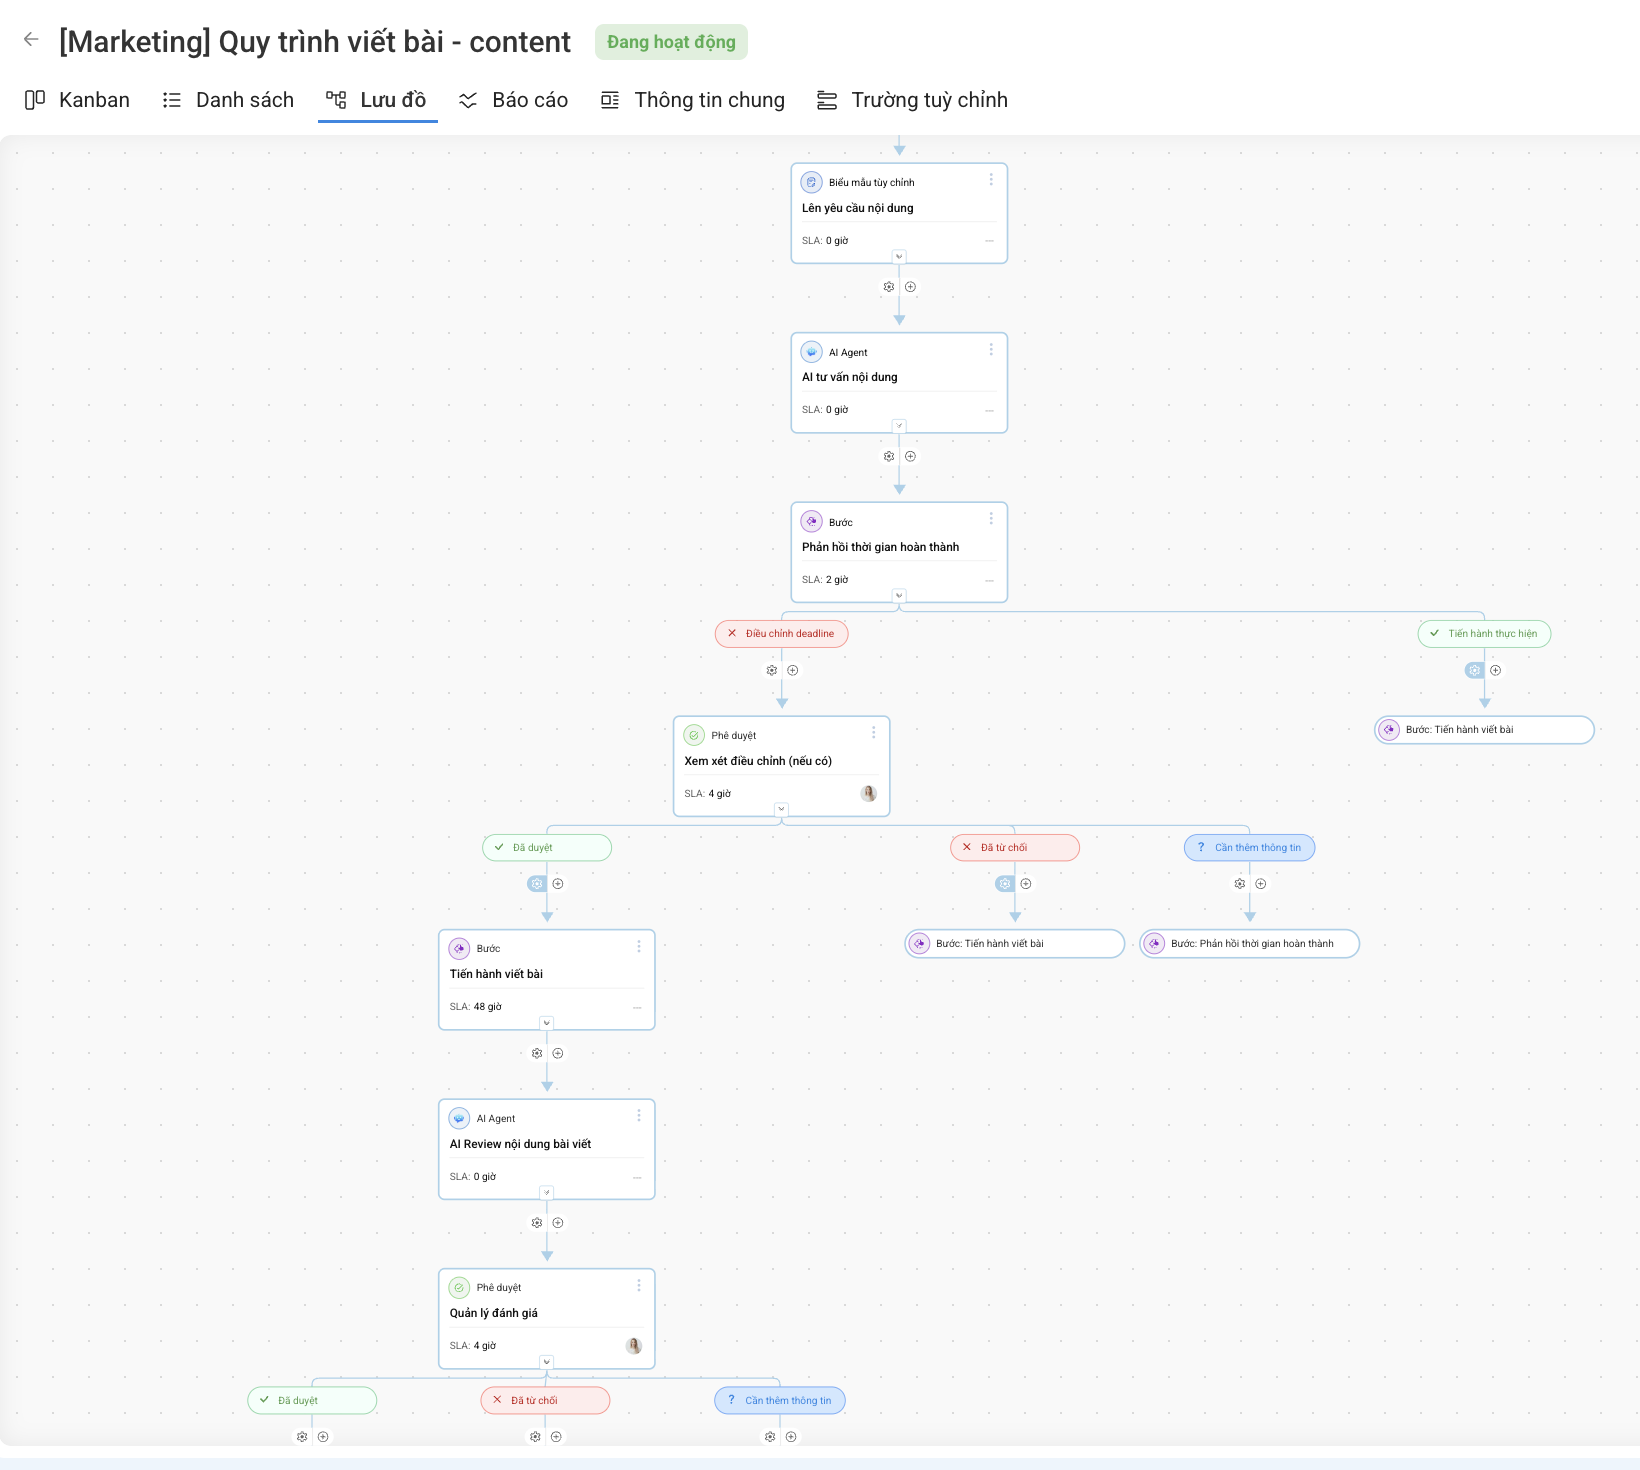Open three-dot menu on AI tư vấn nội dung
This screenshot has width=1640, height=1470.
pos(991,350)
